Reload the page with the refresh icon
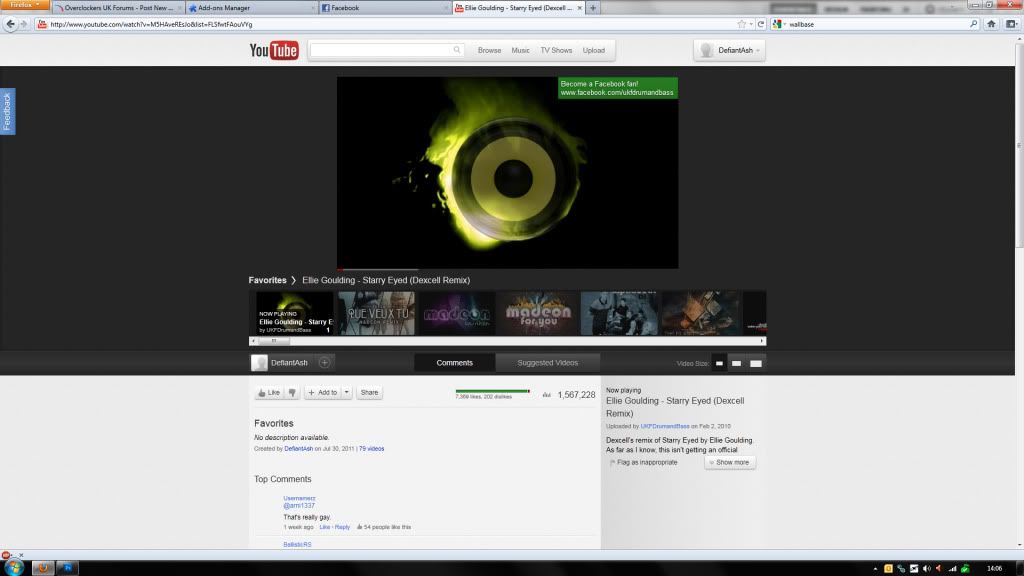The height and width of the screenshot is (576, 1024). [761, 24]
